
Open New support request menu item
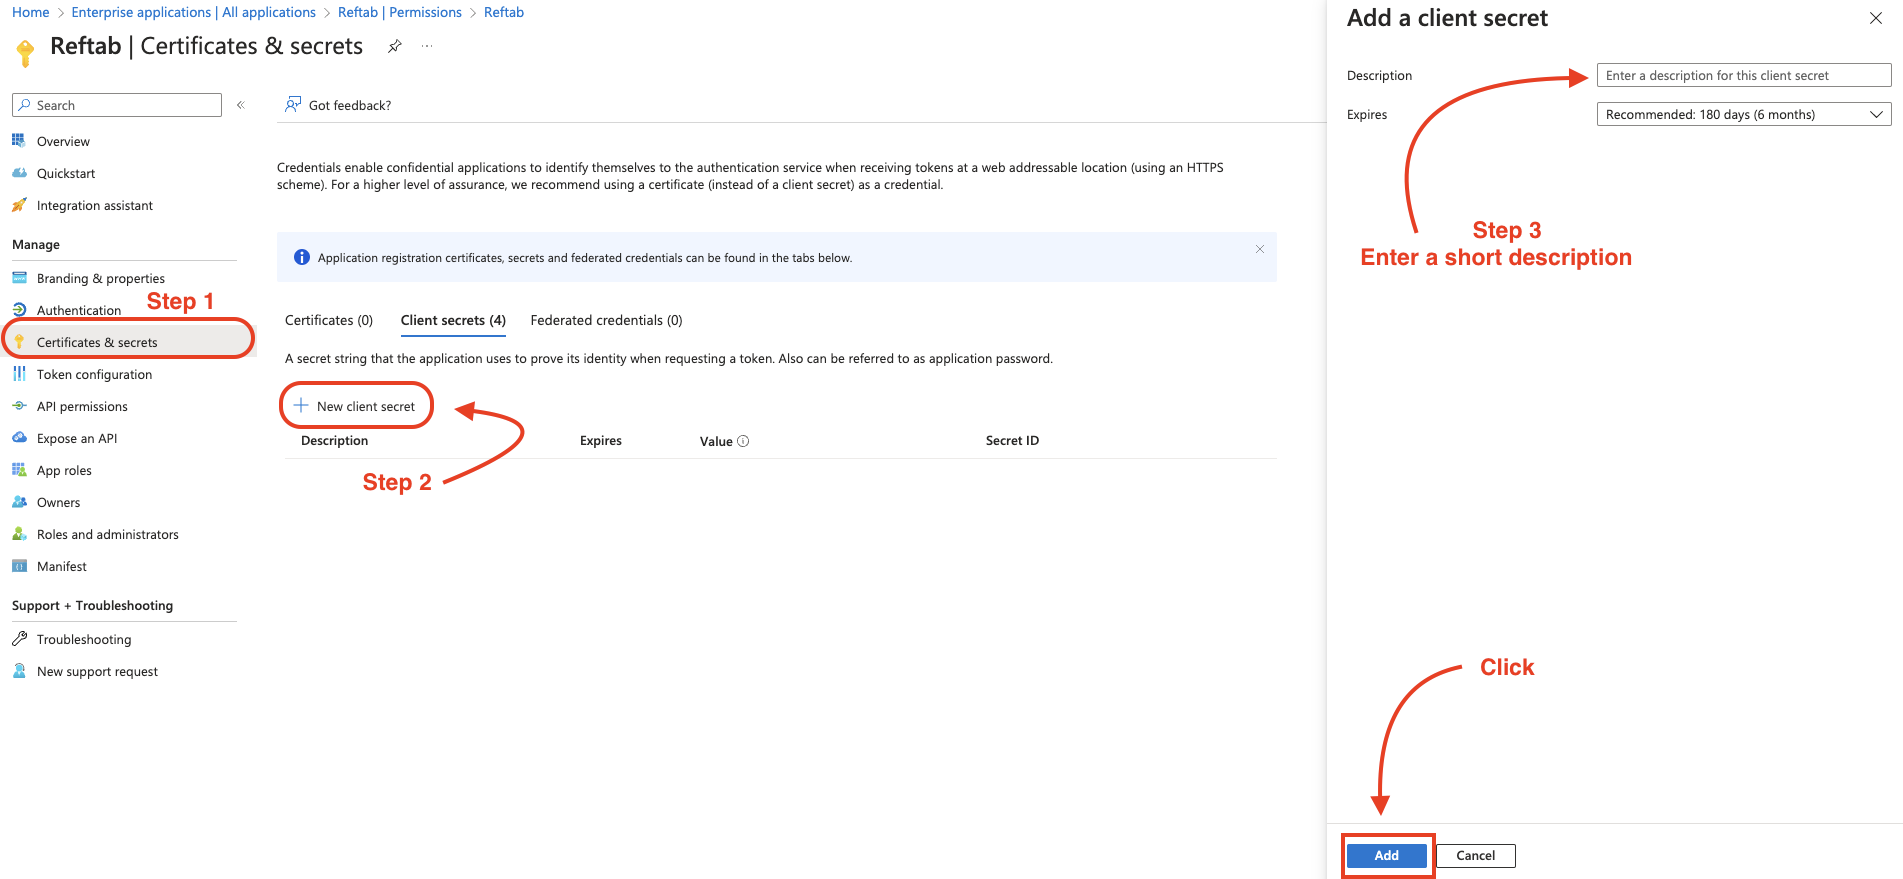pyautogui.click(x=97, y=671)
